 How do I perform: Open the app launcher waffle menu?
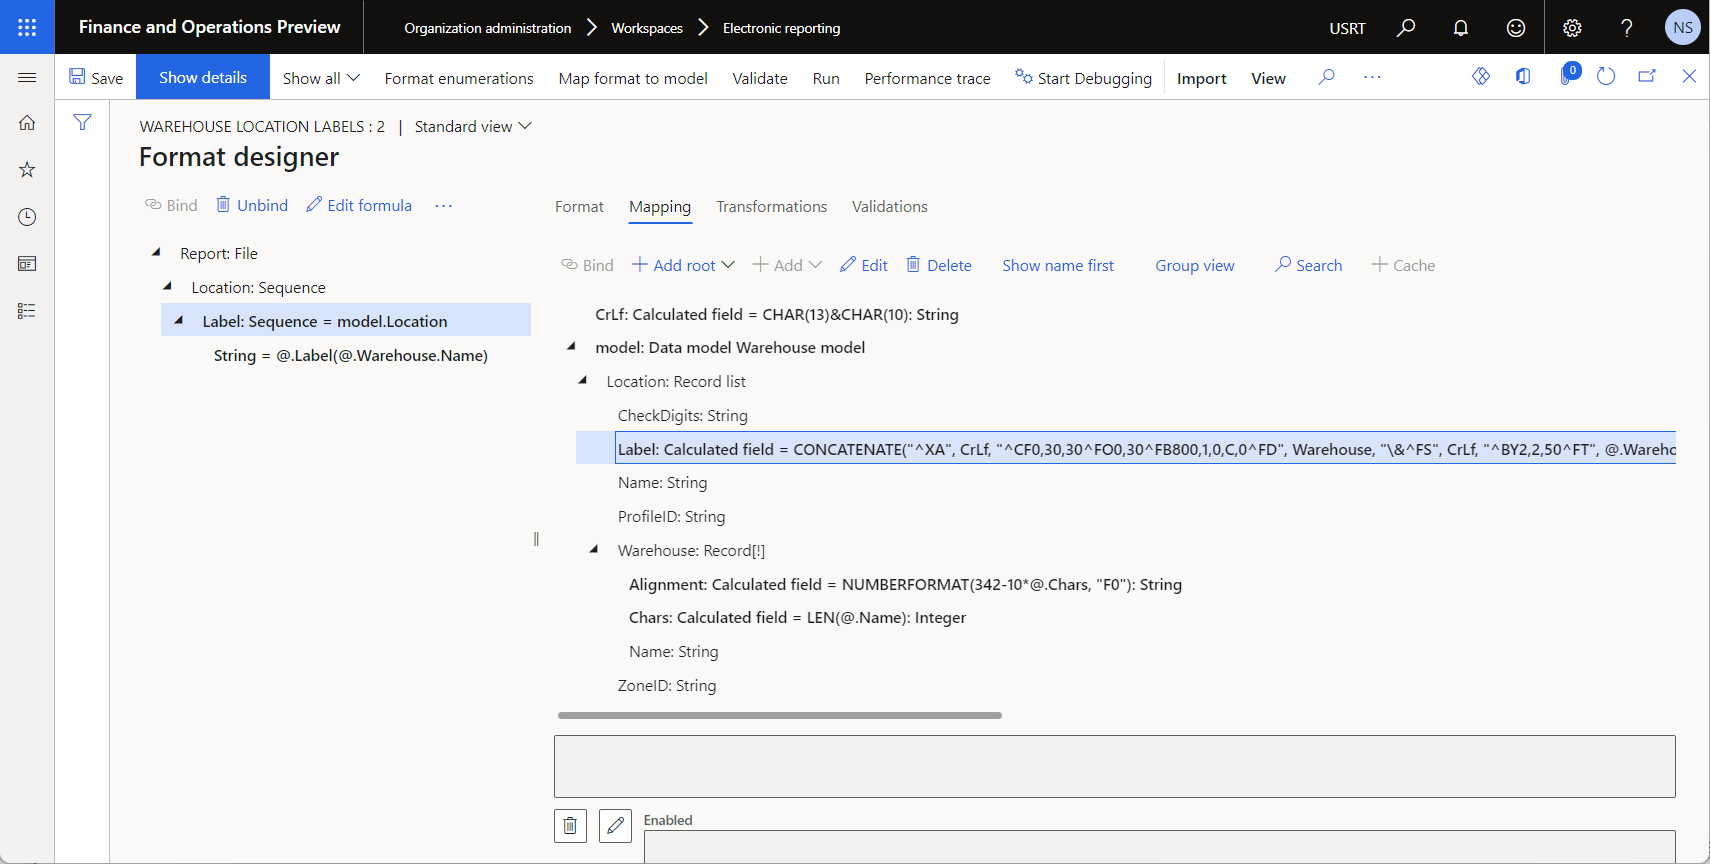[x=27, y=27]
